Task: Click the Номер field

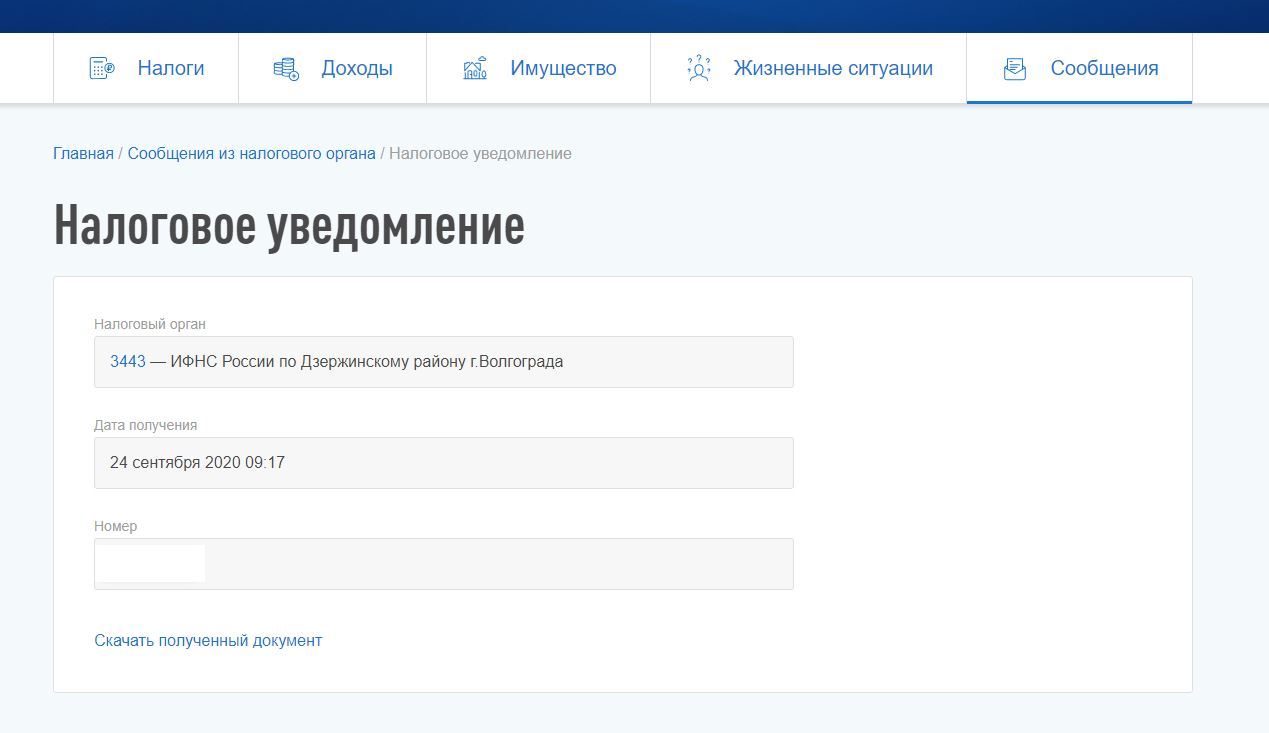Action: pyautogui.click(x=443, y=563)
